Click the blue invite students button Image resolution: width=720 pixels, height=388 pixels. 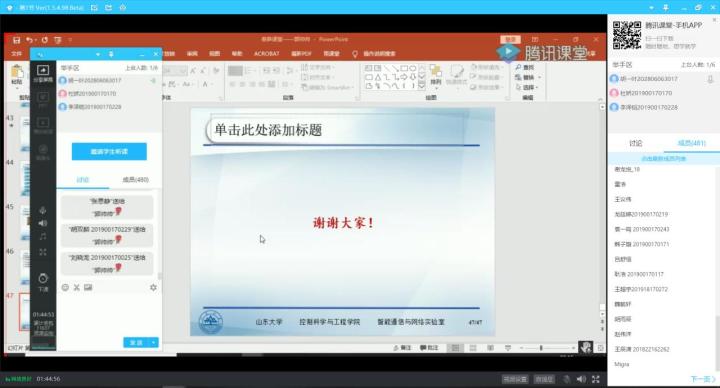[109, 152]
